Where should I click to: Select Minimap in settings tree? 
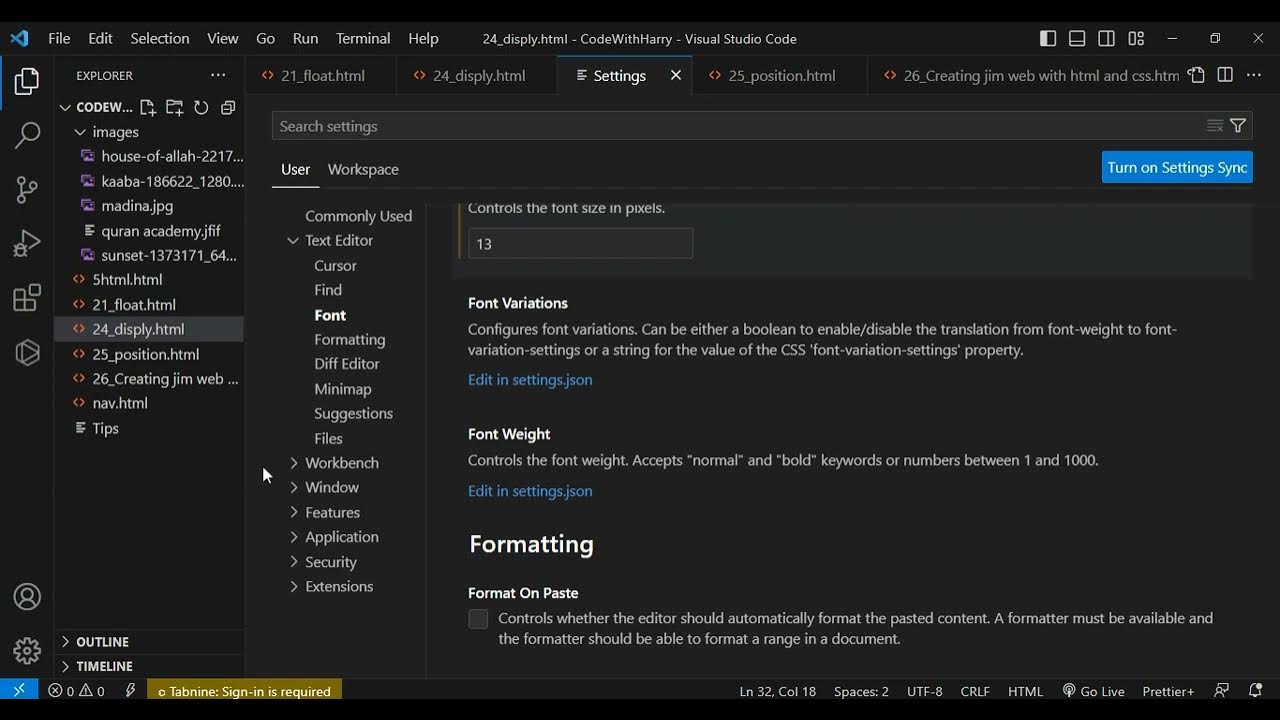[x=343, y=389]
